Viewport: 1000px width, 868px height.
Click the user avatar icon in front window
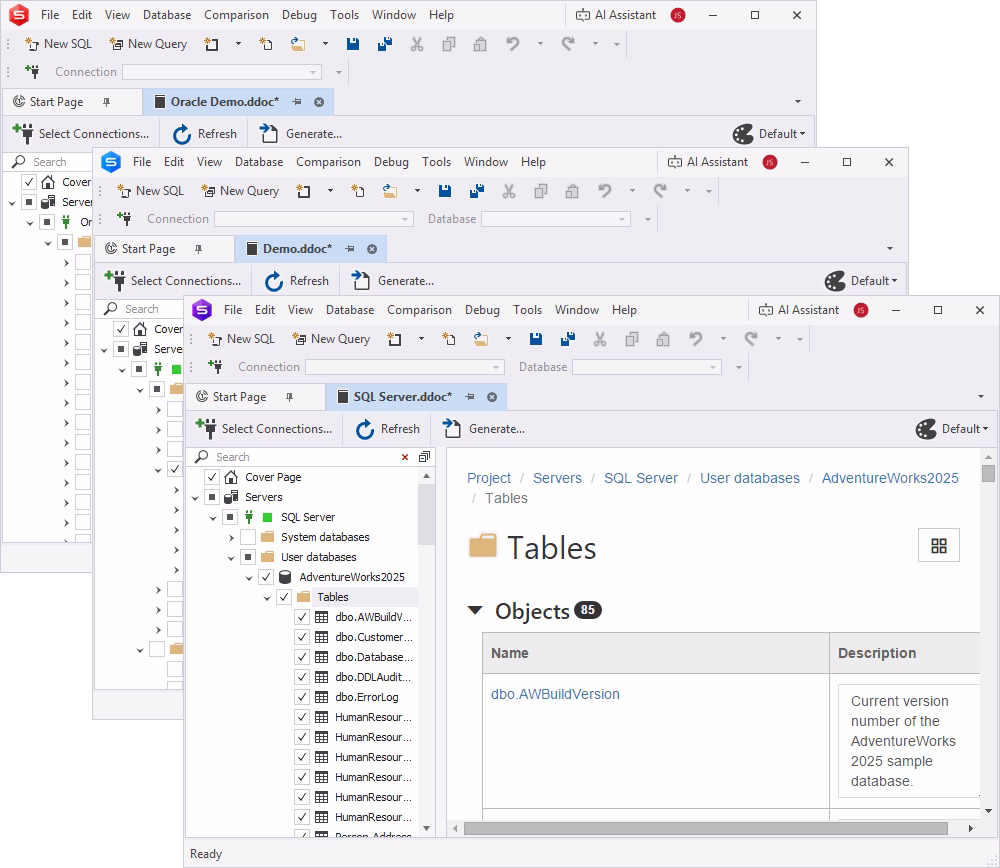click(861, 310)
